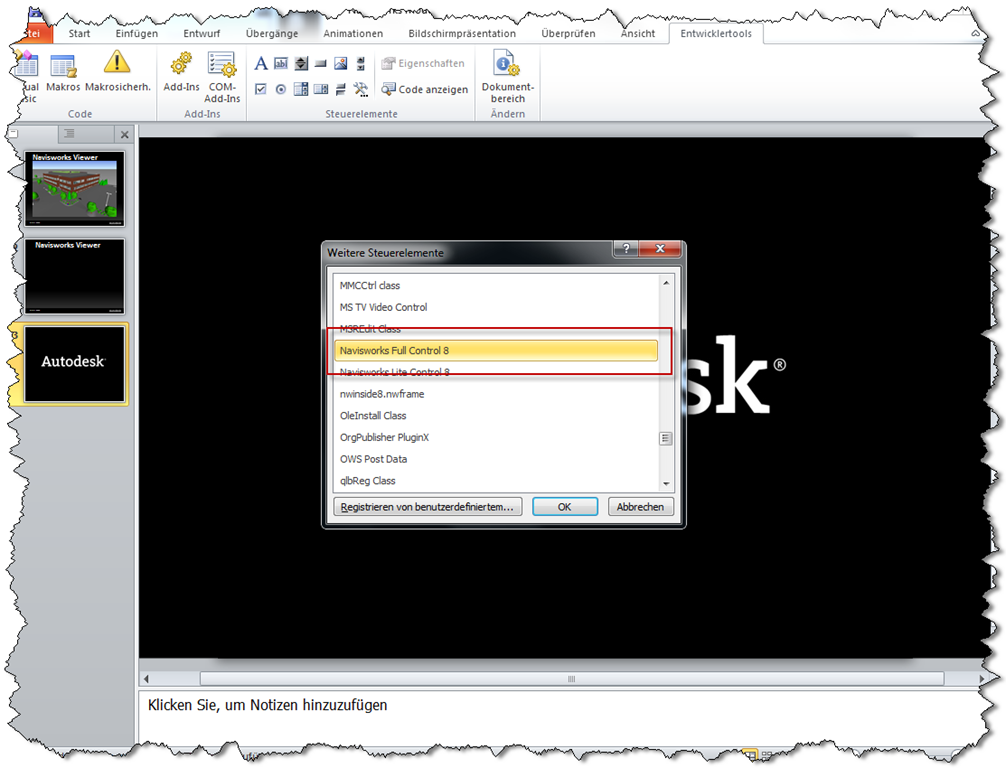This screenshot has height=768, width=1006.
Task: Click Code anzeigen in Steuerelemente
Action: click(424, 89)
